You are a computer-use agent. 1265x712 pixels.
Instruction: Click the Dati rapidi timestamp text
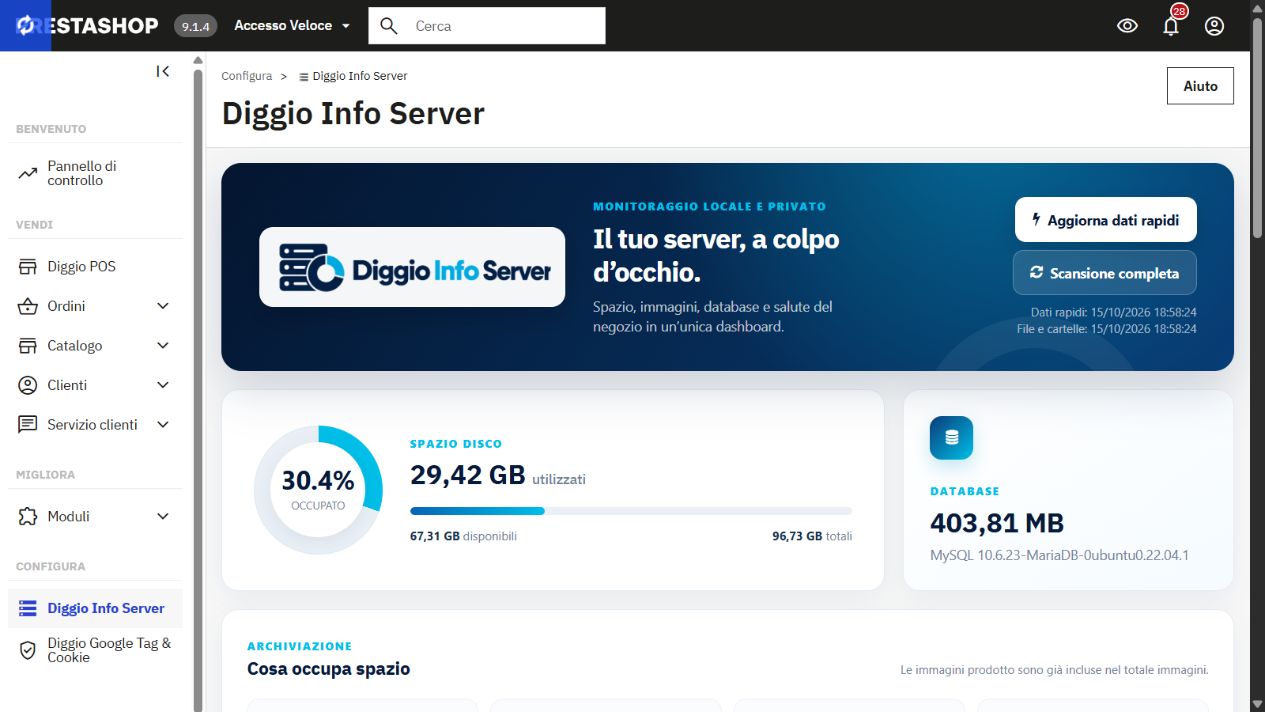tap(1114, 312)
